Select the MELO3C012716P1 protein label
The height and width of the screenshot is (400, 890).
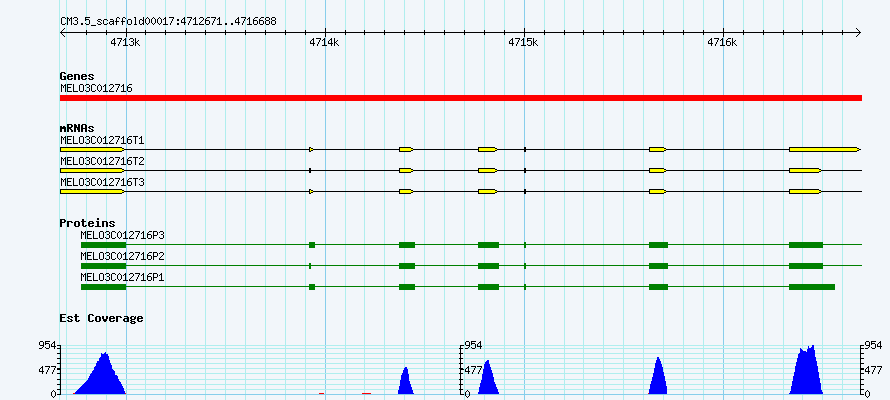click(x=123, y=277)
